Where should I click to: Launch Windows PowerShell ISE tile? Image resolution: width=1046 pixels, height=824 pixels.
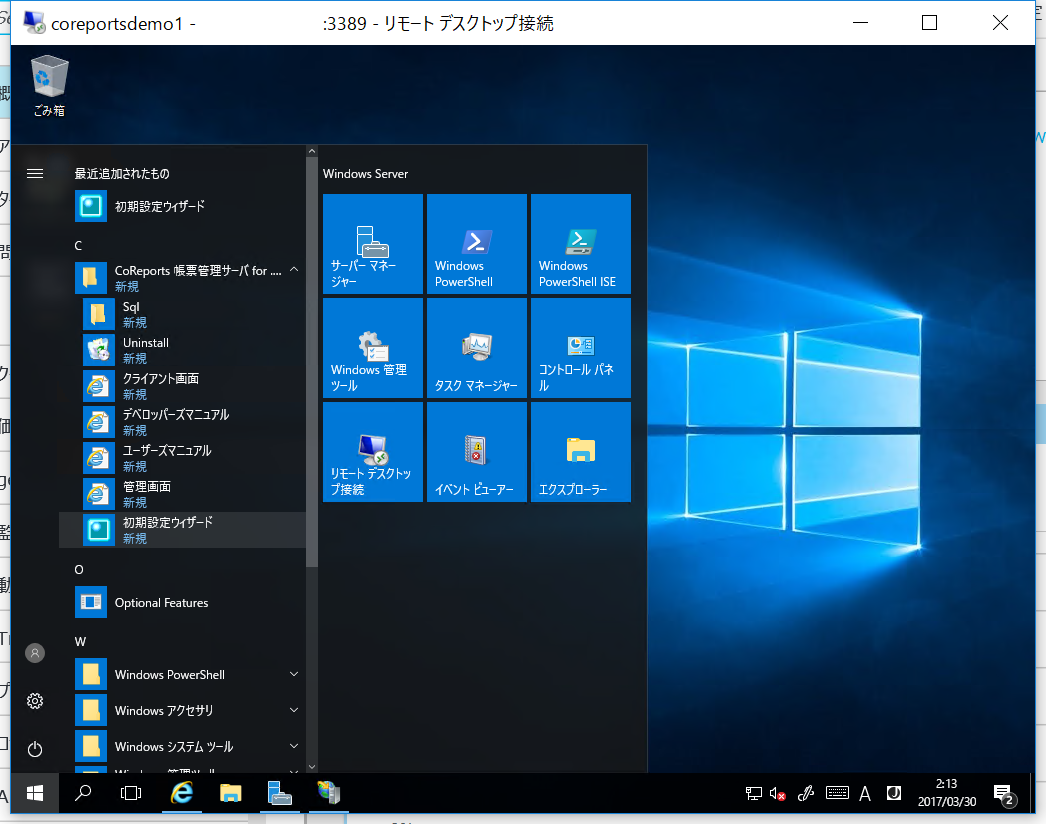pos(581,244)
